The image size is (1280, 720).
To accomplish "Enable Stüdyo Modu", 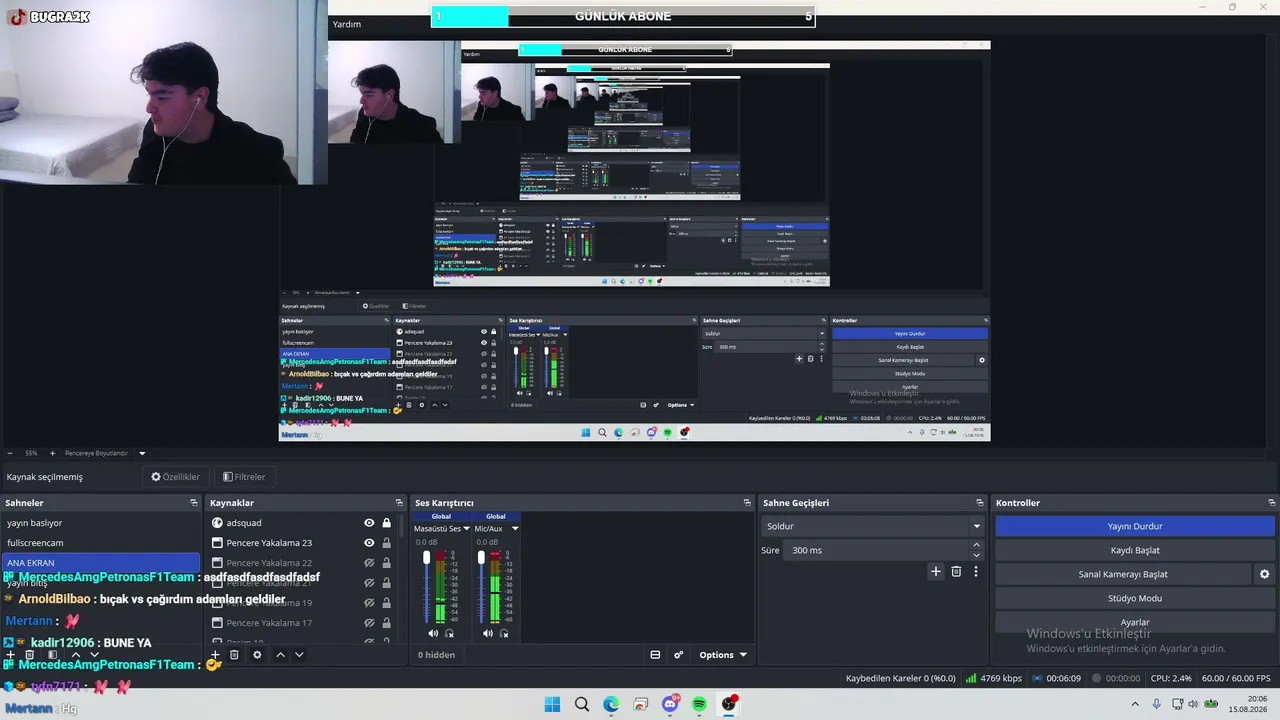I will (1135, 598).
